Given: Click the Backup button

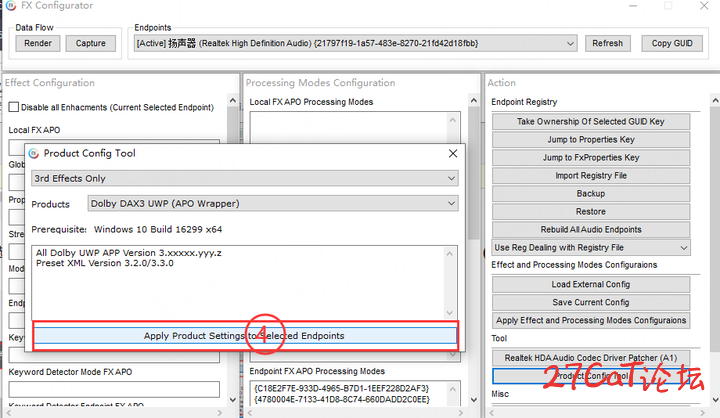Looking at the screenshot, I should point(591,193).
